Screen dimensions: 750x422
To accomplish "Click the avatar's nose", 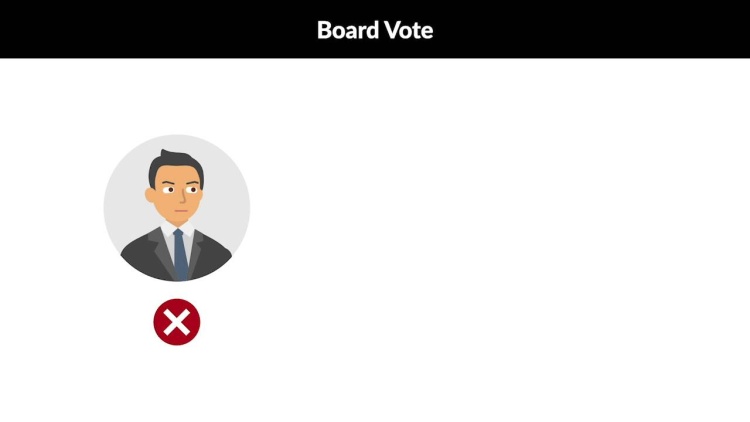I will 182,198.
